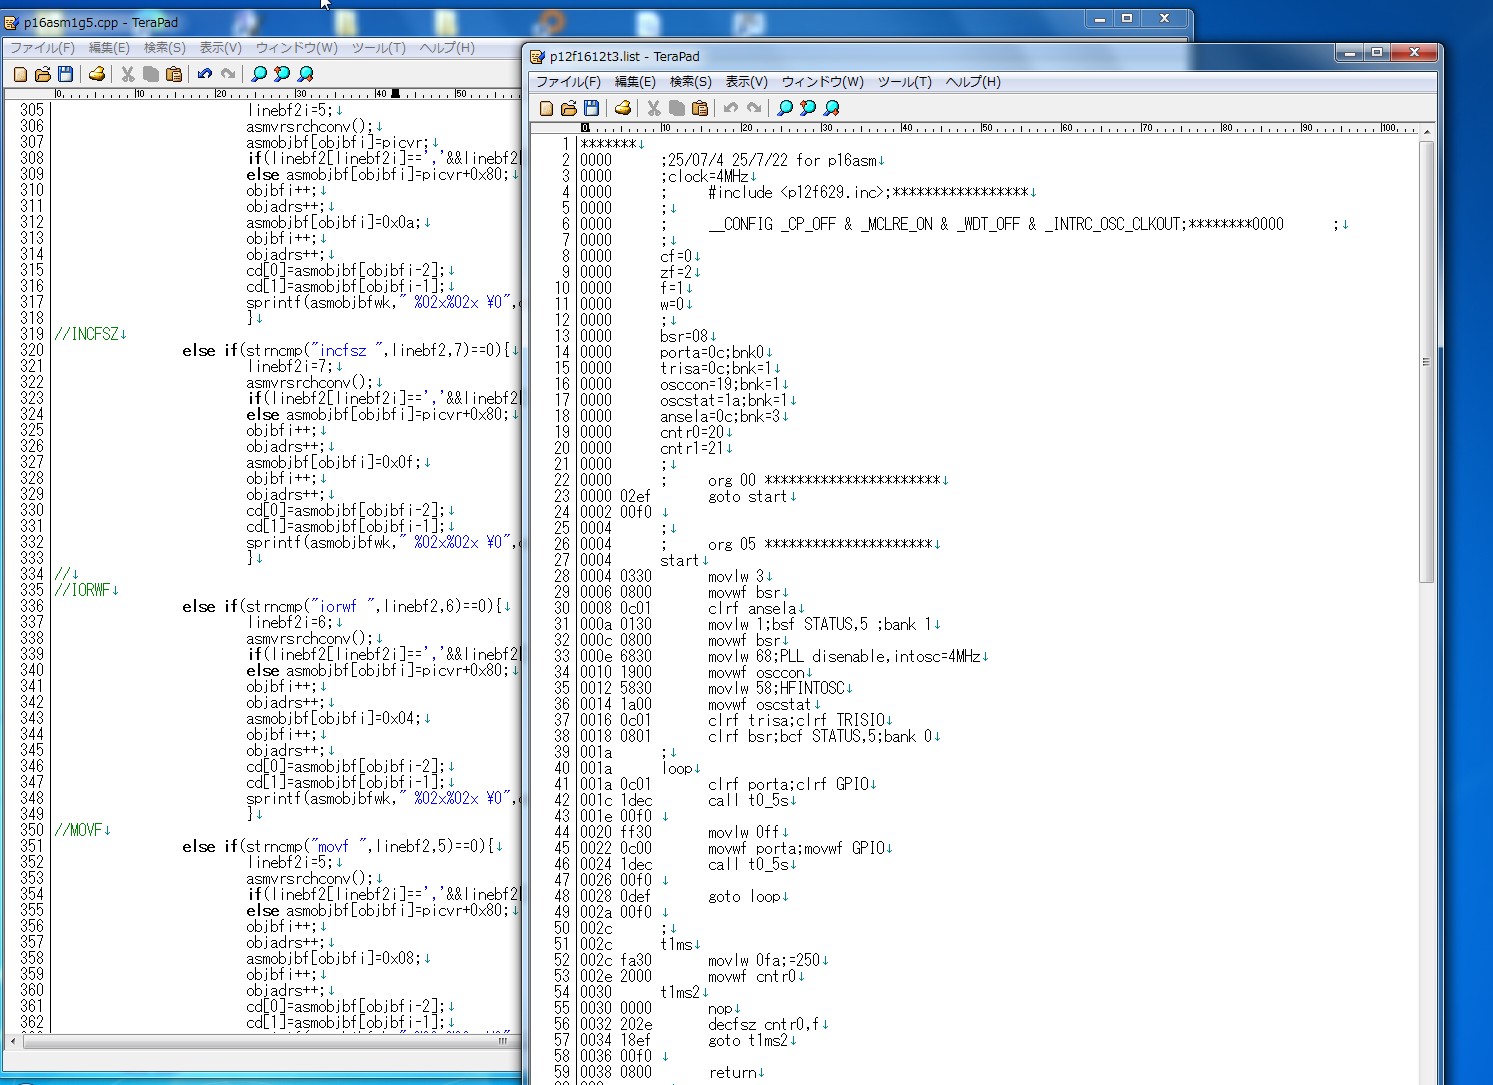The height and width of the screenshot is (1085, 1493).
Task: Open ファイル(F) menu in p12f1612t3.list window
Action: [568, 82]
